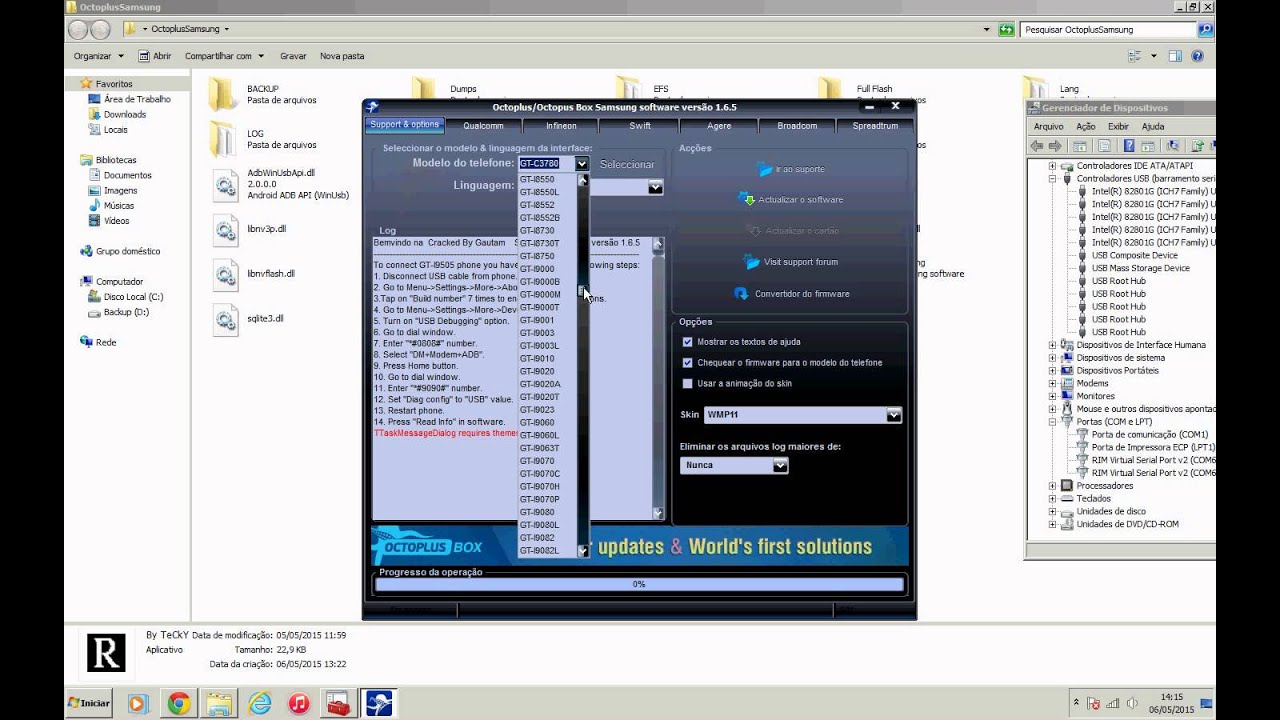1280x720 pixels.
Task: Collapse Portas (COM e LPT) tree node
Action: click(1052, 422)
